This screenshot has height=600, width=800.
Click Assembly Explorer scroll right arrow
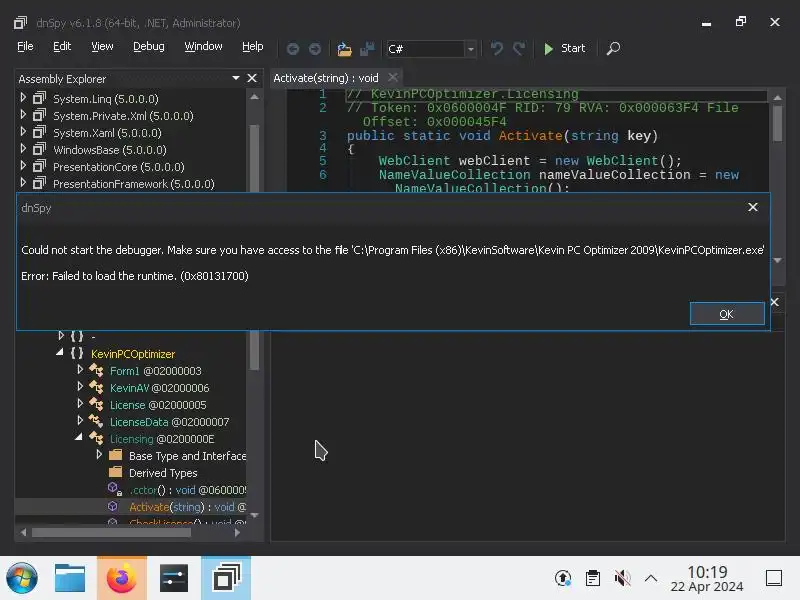237,532
